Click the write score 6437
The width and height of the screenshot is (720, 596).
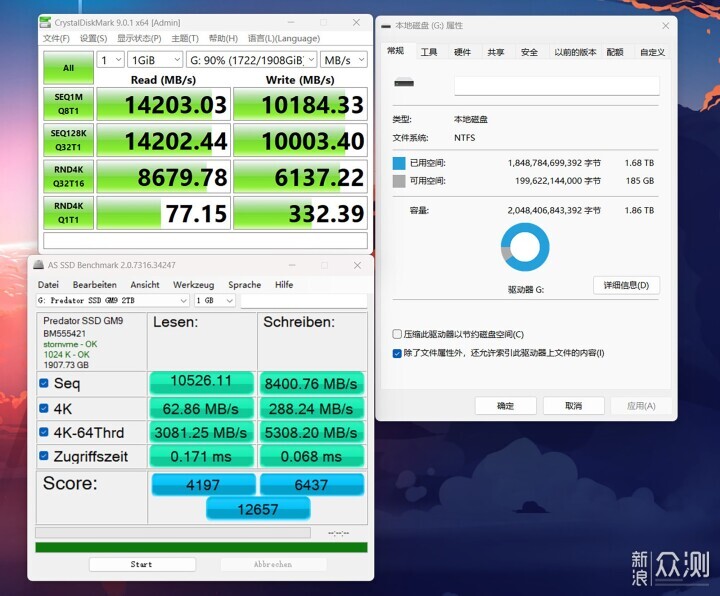point(312,484)
